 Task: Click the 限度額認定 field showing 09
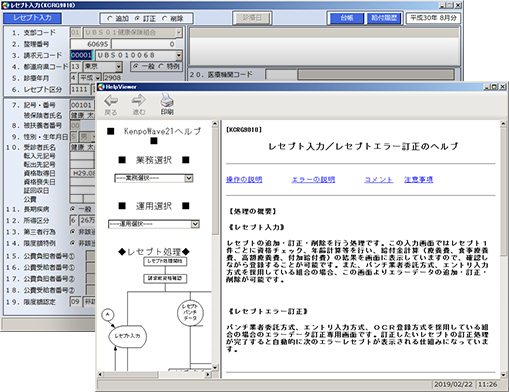75,302
